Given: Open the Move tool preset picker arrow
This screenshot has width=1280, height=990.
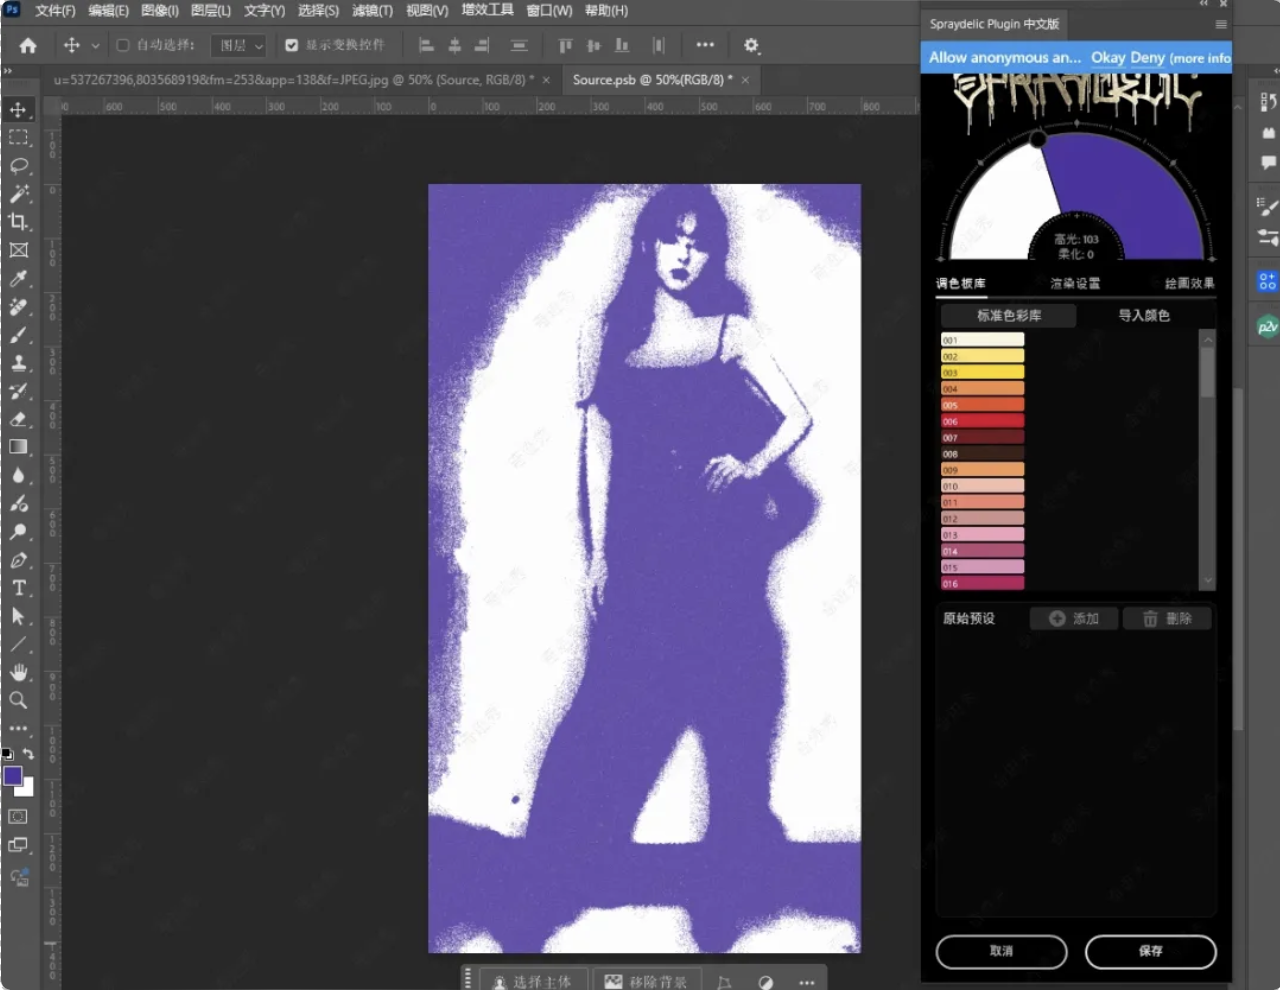Looking at the screenshot, I should point(95,45).
